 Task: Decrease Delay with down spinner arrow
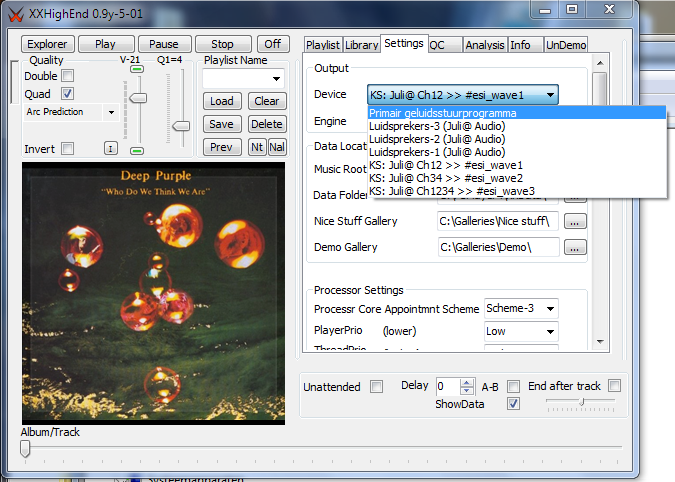tap(467, 390)
